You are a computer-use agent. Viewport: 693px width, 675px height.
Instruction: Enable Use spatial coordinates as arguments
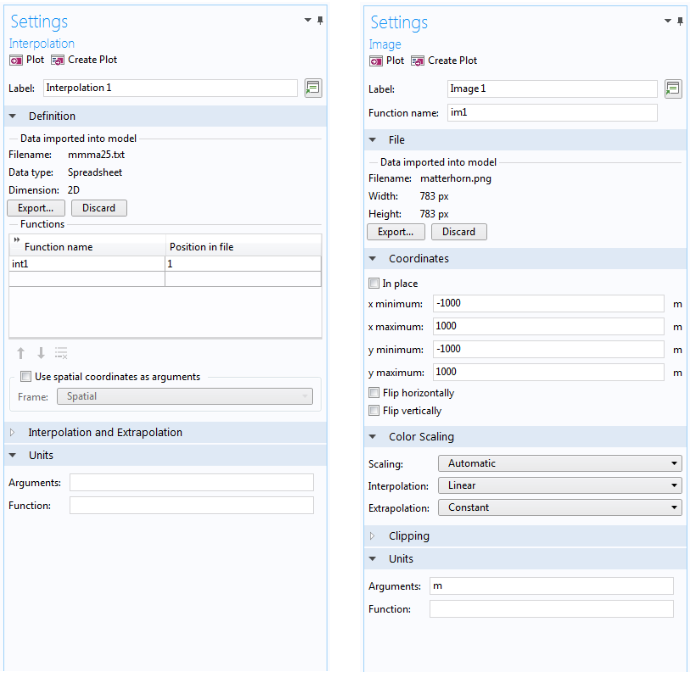point(26,376)
